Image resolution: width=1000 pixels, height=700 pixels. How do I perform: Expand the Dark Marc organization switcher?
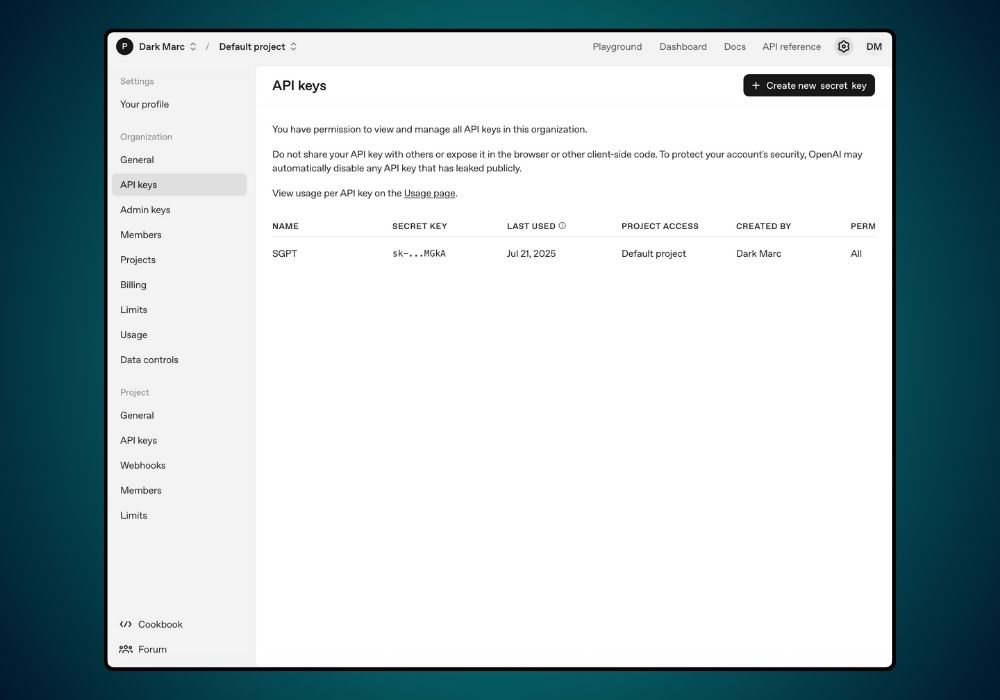click(195, 46)
